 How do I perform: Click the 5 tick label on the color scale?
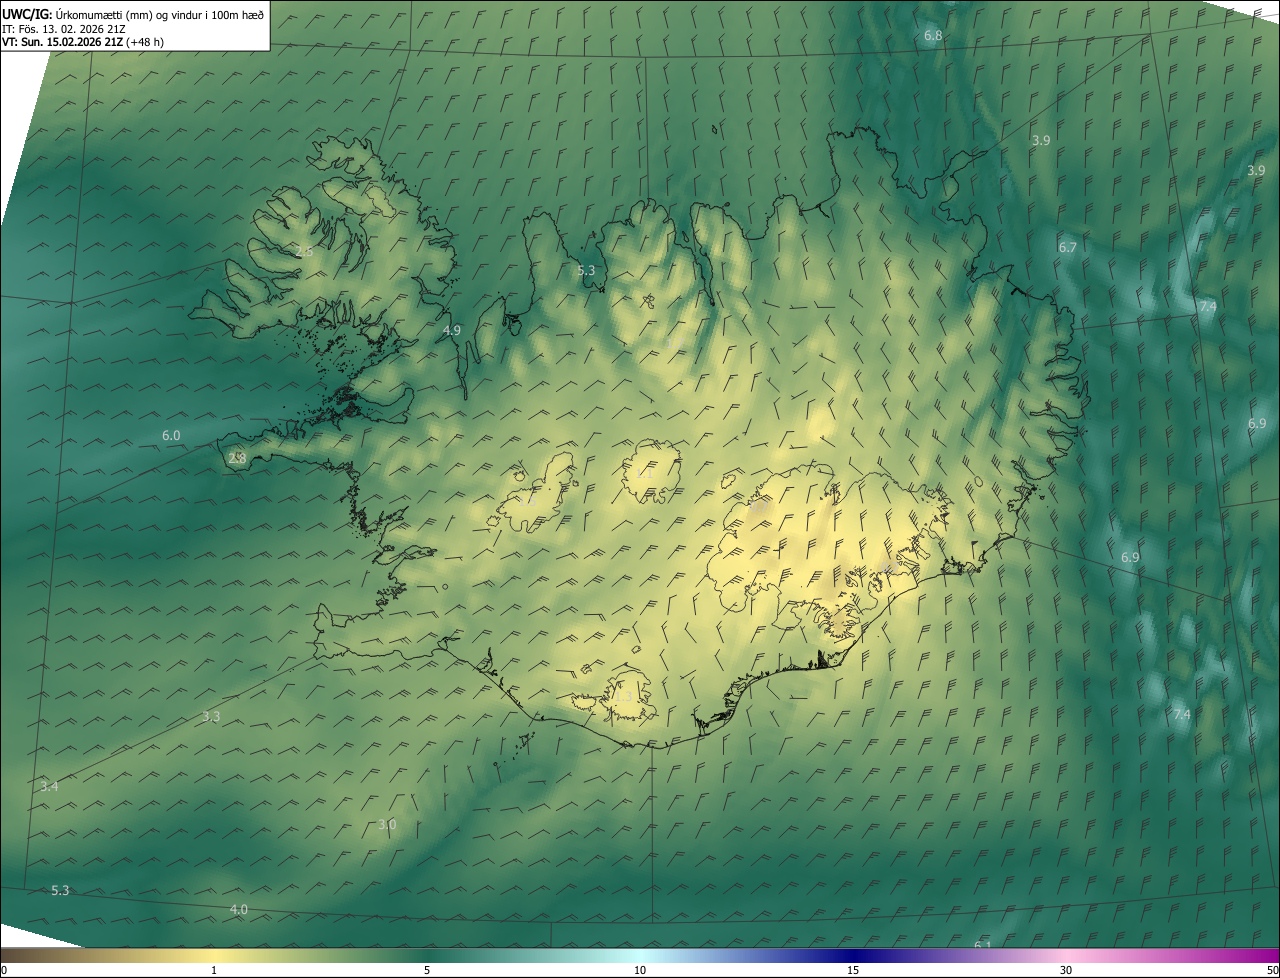(427, 970)
